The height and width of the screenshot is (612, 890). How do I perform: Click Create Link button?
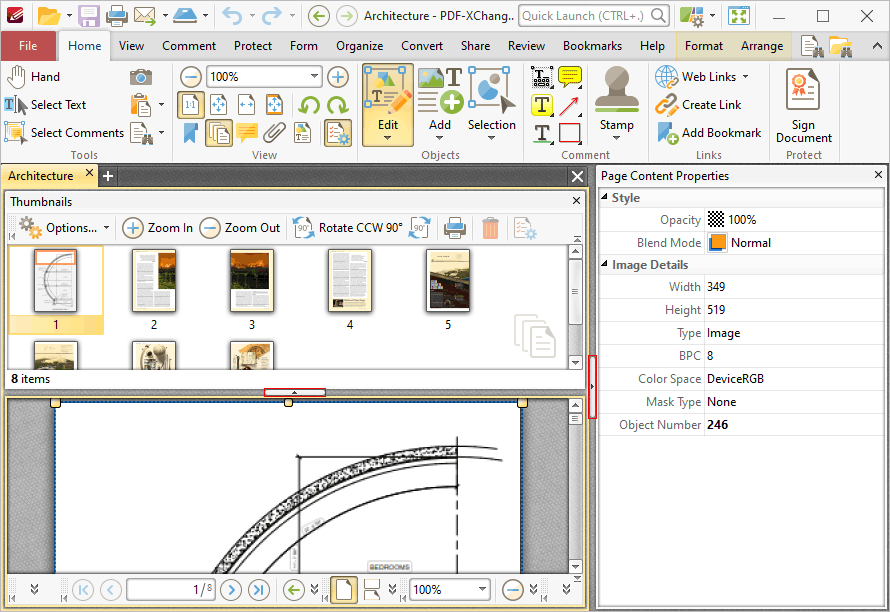tap(699, 104)
